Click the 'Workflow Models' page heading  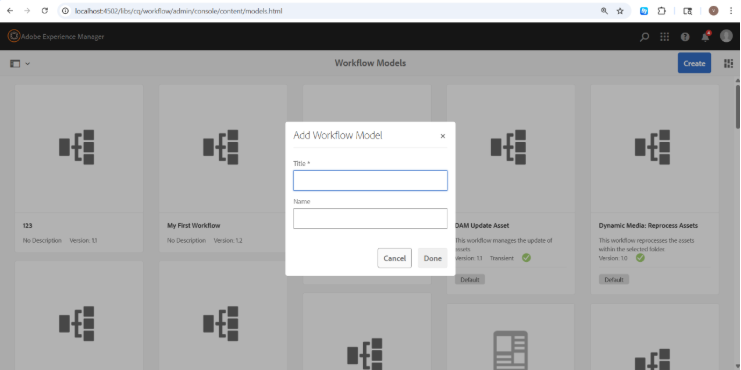point(370,63)
